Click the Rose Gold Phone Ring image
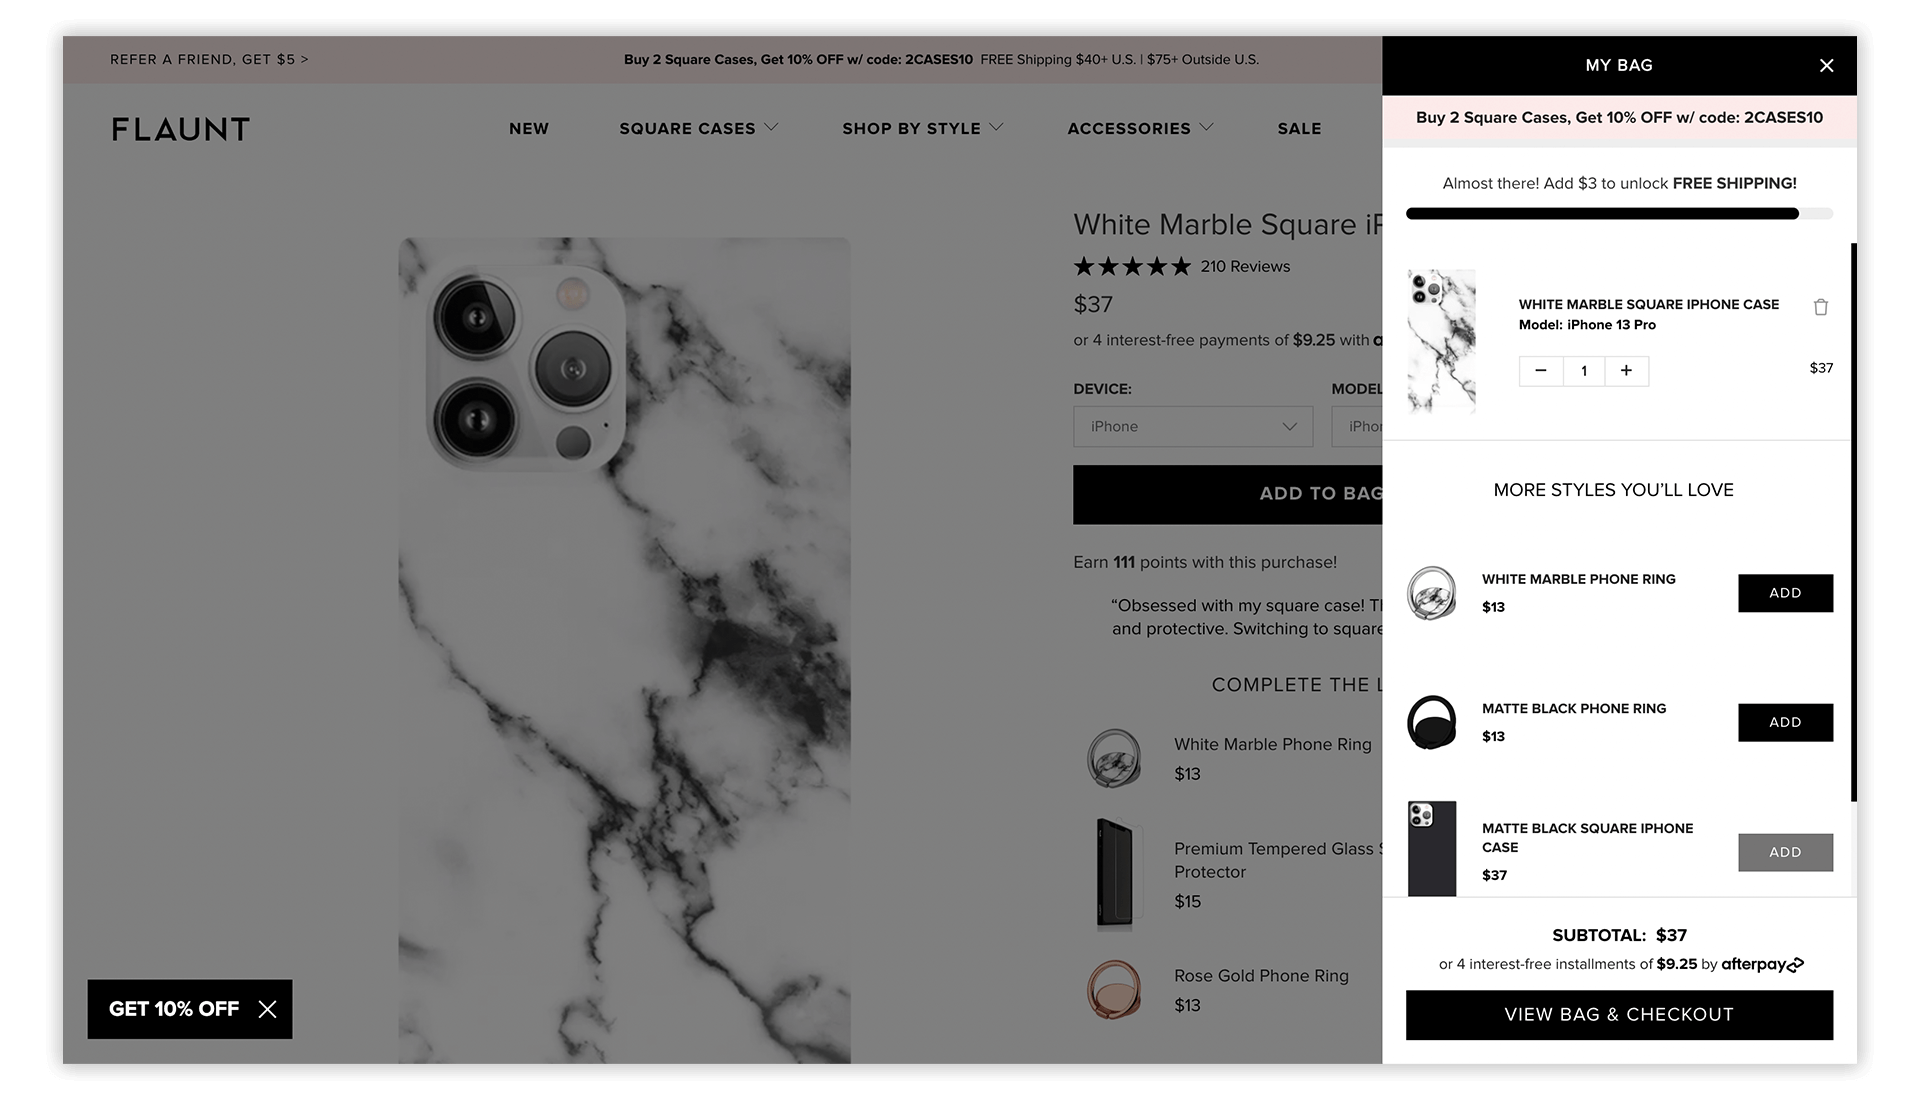1920x1100 pixels. 1114,990
